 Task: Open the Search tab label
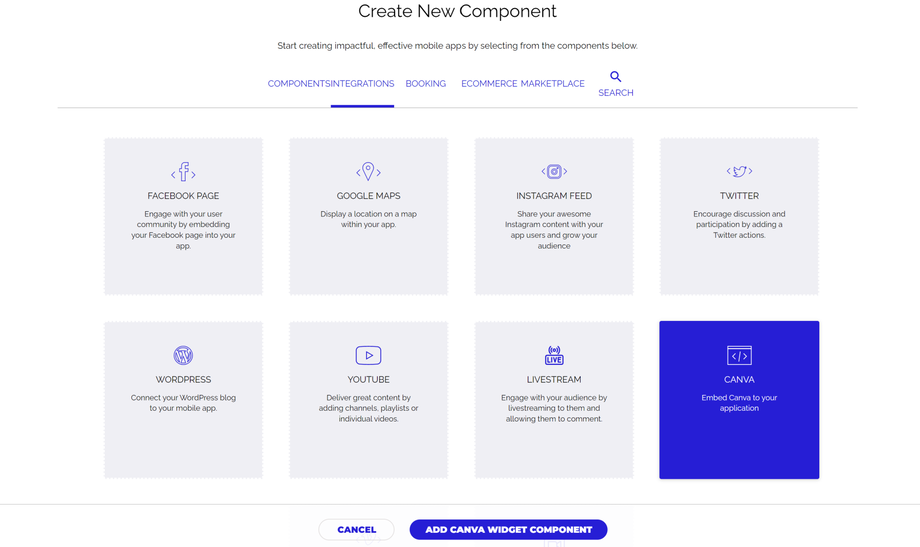615,93
